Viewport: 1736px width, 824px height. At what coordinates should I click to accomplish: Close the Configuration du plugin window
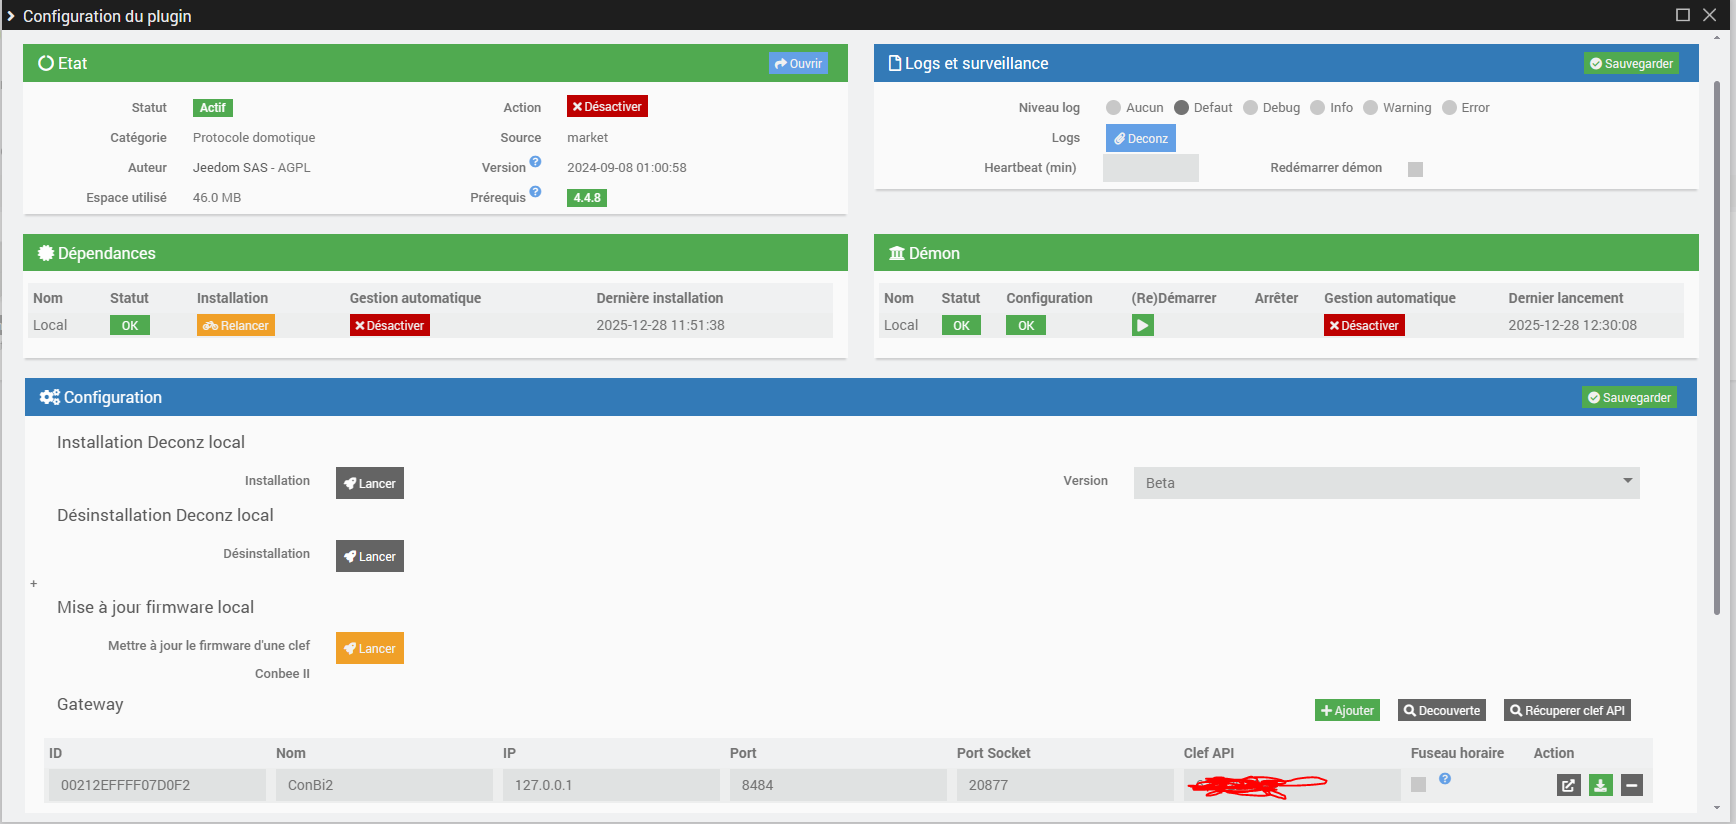pyautogui.click(x=1710, y=15)
